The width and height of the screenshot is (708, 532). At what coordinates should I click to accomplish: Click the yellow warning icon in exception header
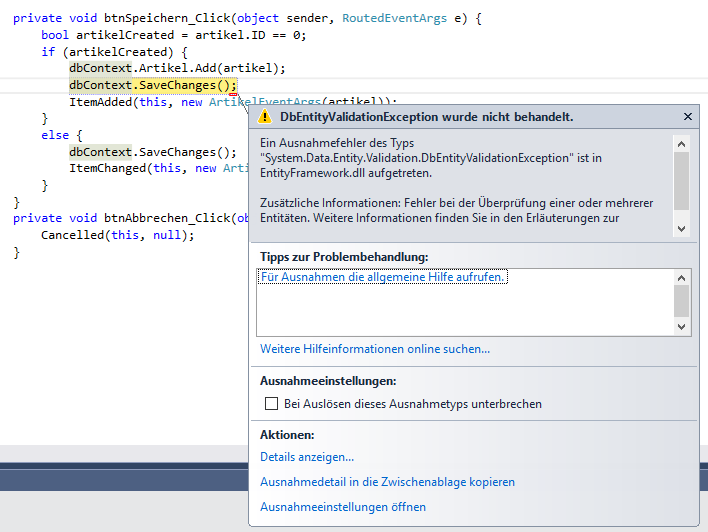pos(265,117)
